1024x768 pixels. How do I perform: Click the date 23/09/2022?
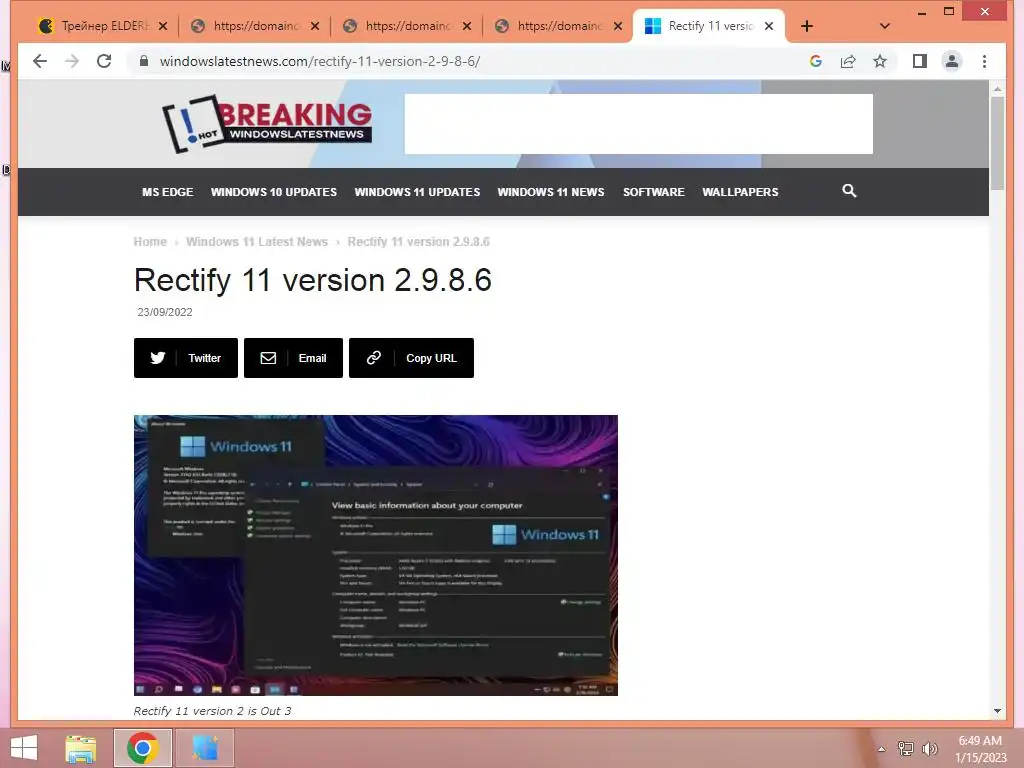(x=165, y=312)
